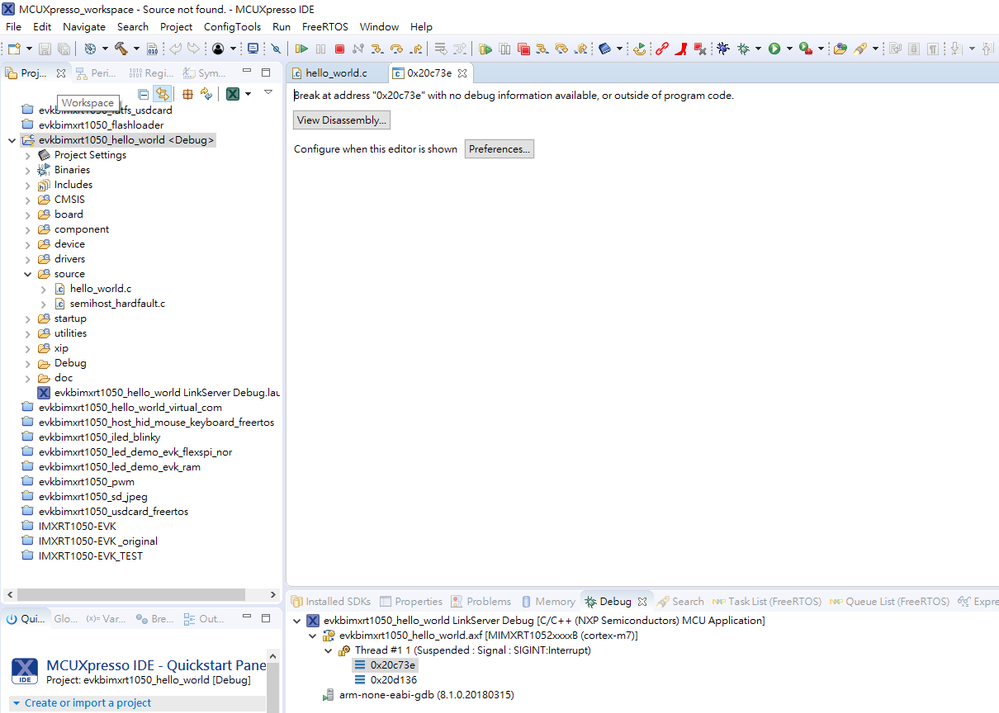
Task: Click the user profile circle icon
Action: click(x=219, y=48)
